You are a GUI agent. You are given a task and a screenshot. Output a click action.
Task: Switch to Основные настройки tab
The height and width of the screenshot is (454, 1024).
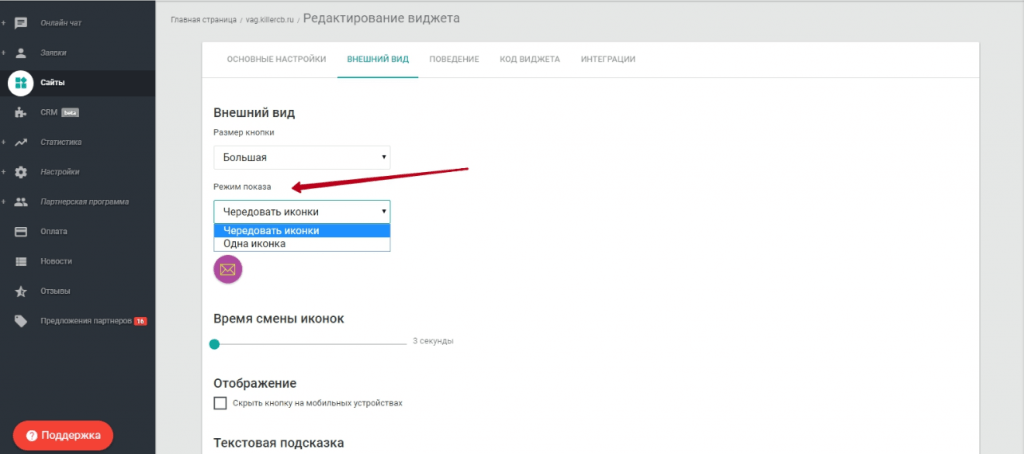pos(276,59)
